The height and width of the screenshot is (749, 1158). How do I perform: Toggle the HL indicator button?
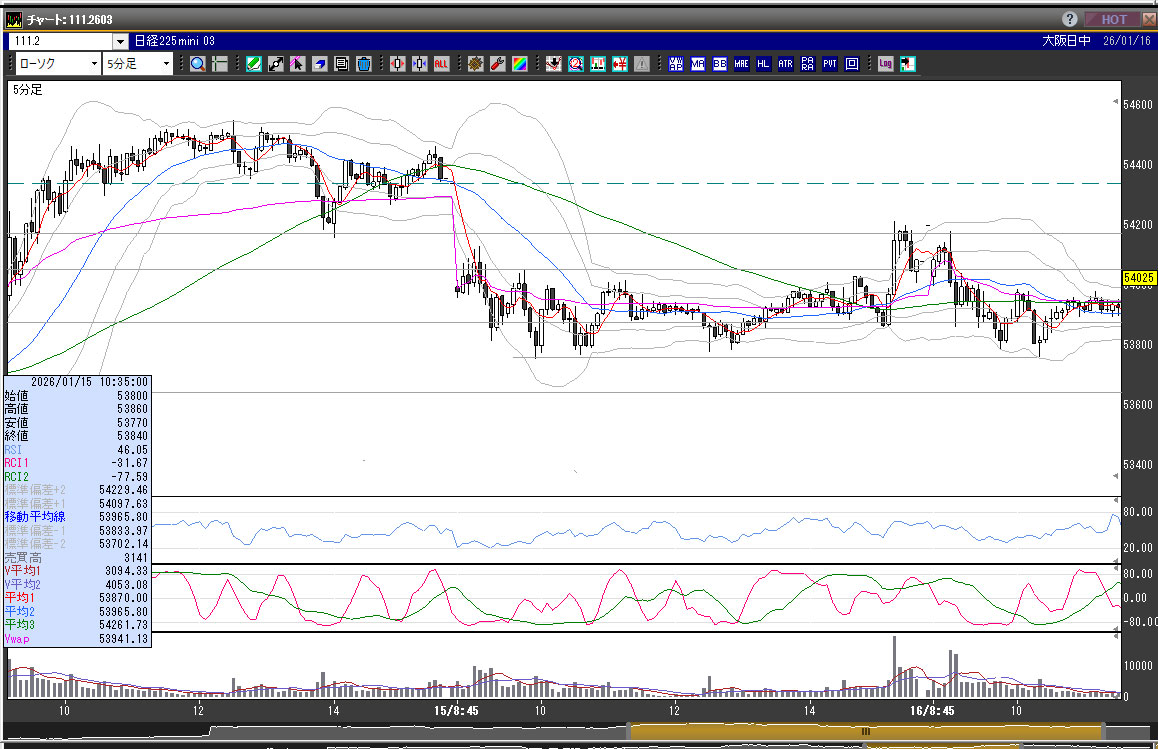(763, 64)
